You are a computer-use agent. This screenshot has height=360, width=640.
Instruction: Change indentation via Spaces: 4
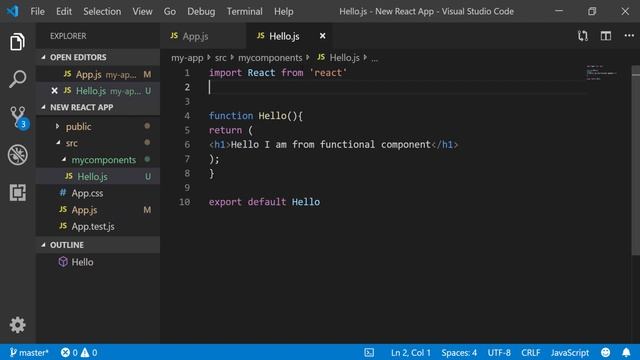point(459,352)
